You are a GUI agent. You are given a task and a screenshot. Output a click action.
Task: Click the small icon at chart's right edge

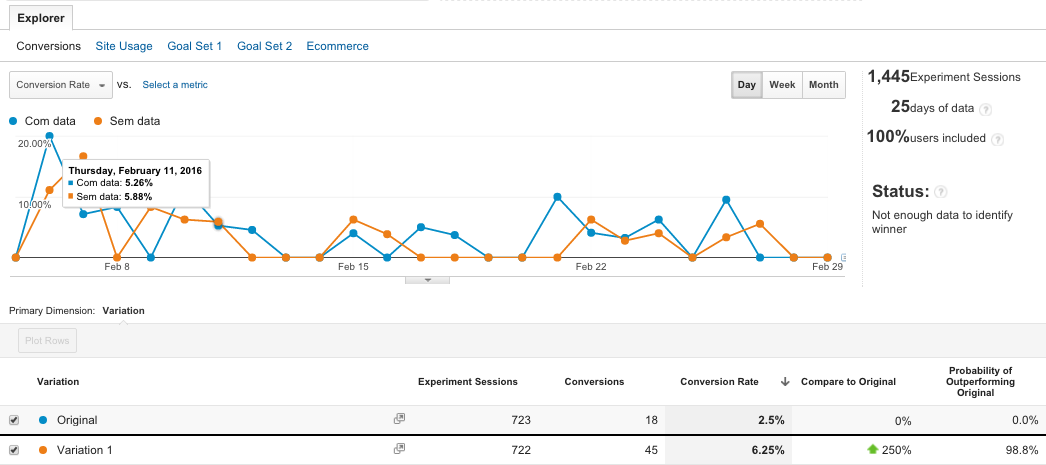843,257
